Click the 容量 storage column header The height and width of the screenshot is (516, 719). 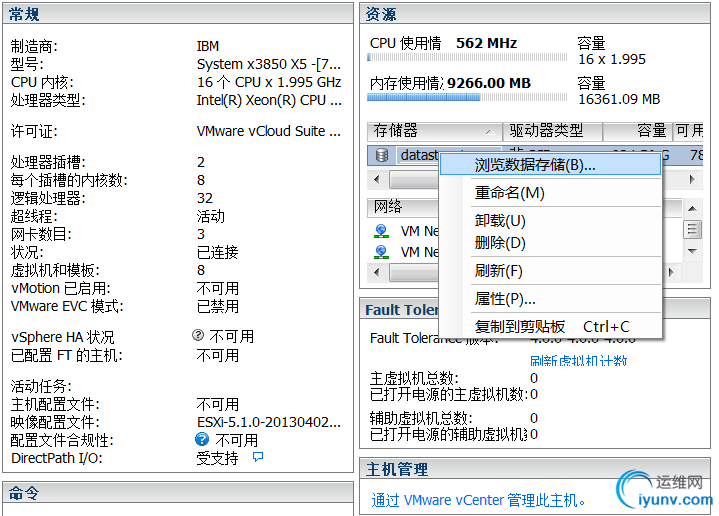tap(637, 131)
